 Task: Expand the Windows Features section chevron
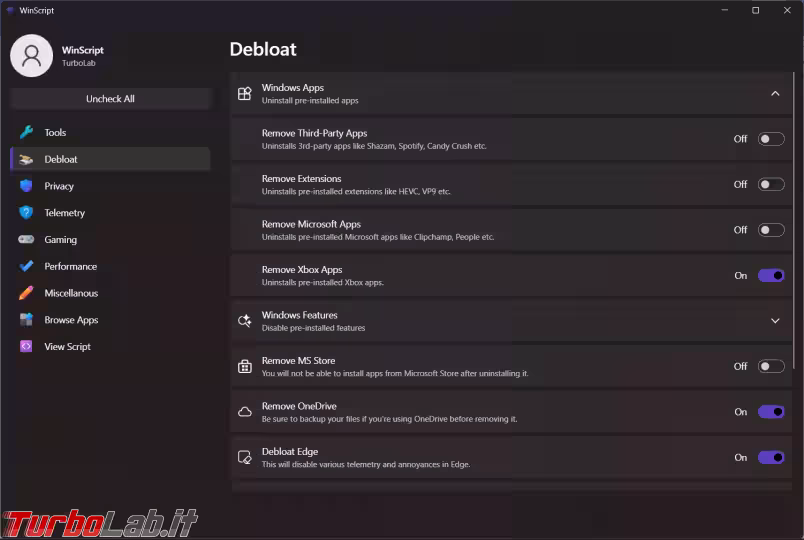pyautogui.click(x=775, y=321)
